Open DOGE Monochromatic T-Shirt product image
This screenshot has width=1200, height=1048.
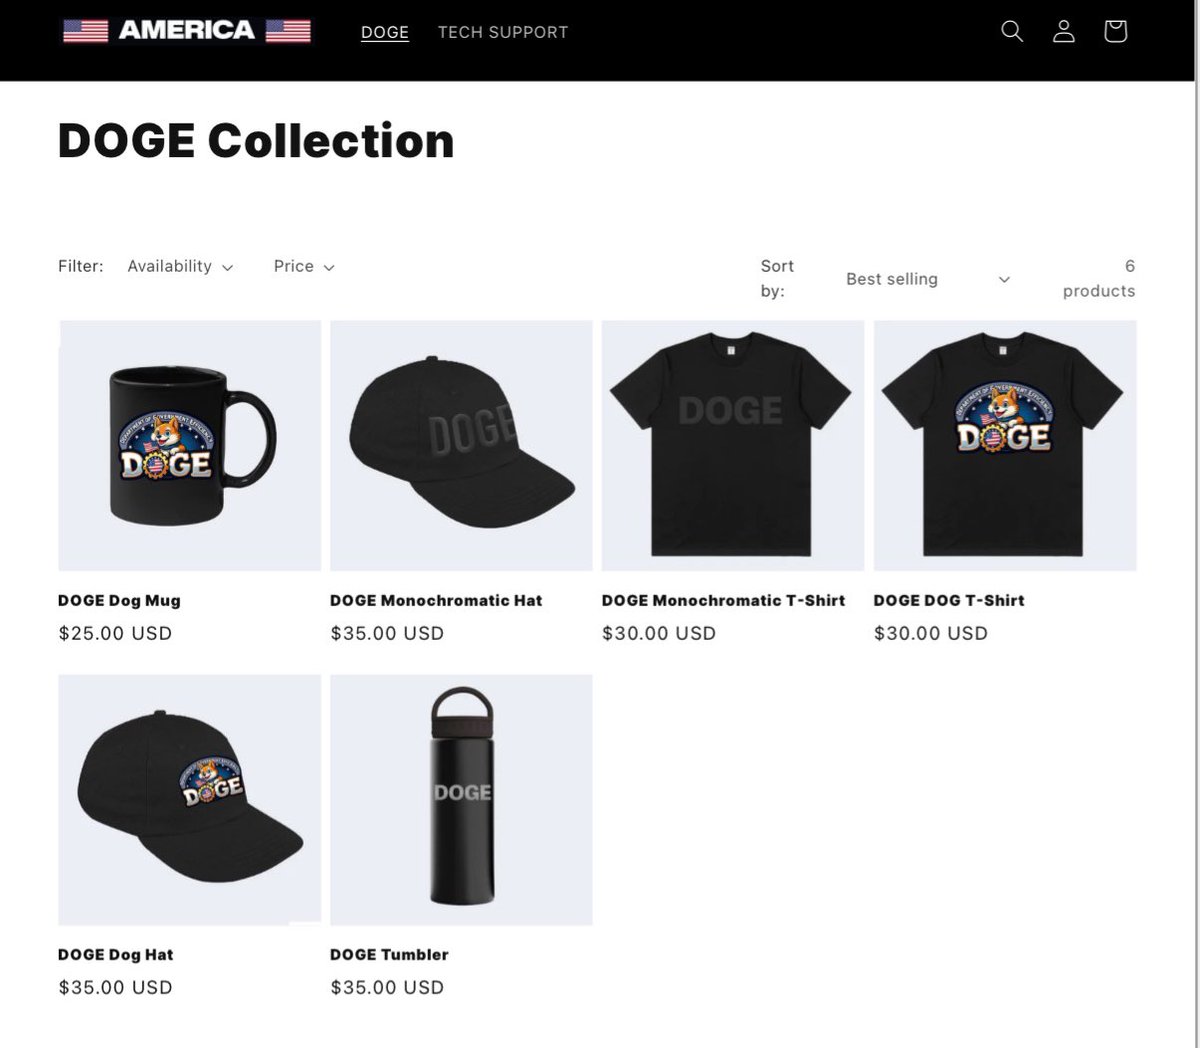(x=733, y=446)
